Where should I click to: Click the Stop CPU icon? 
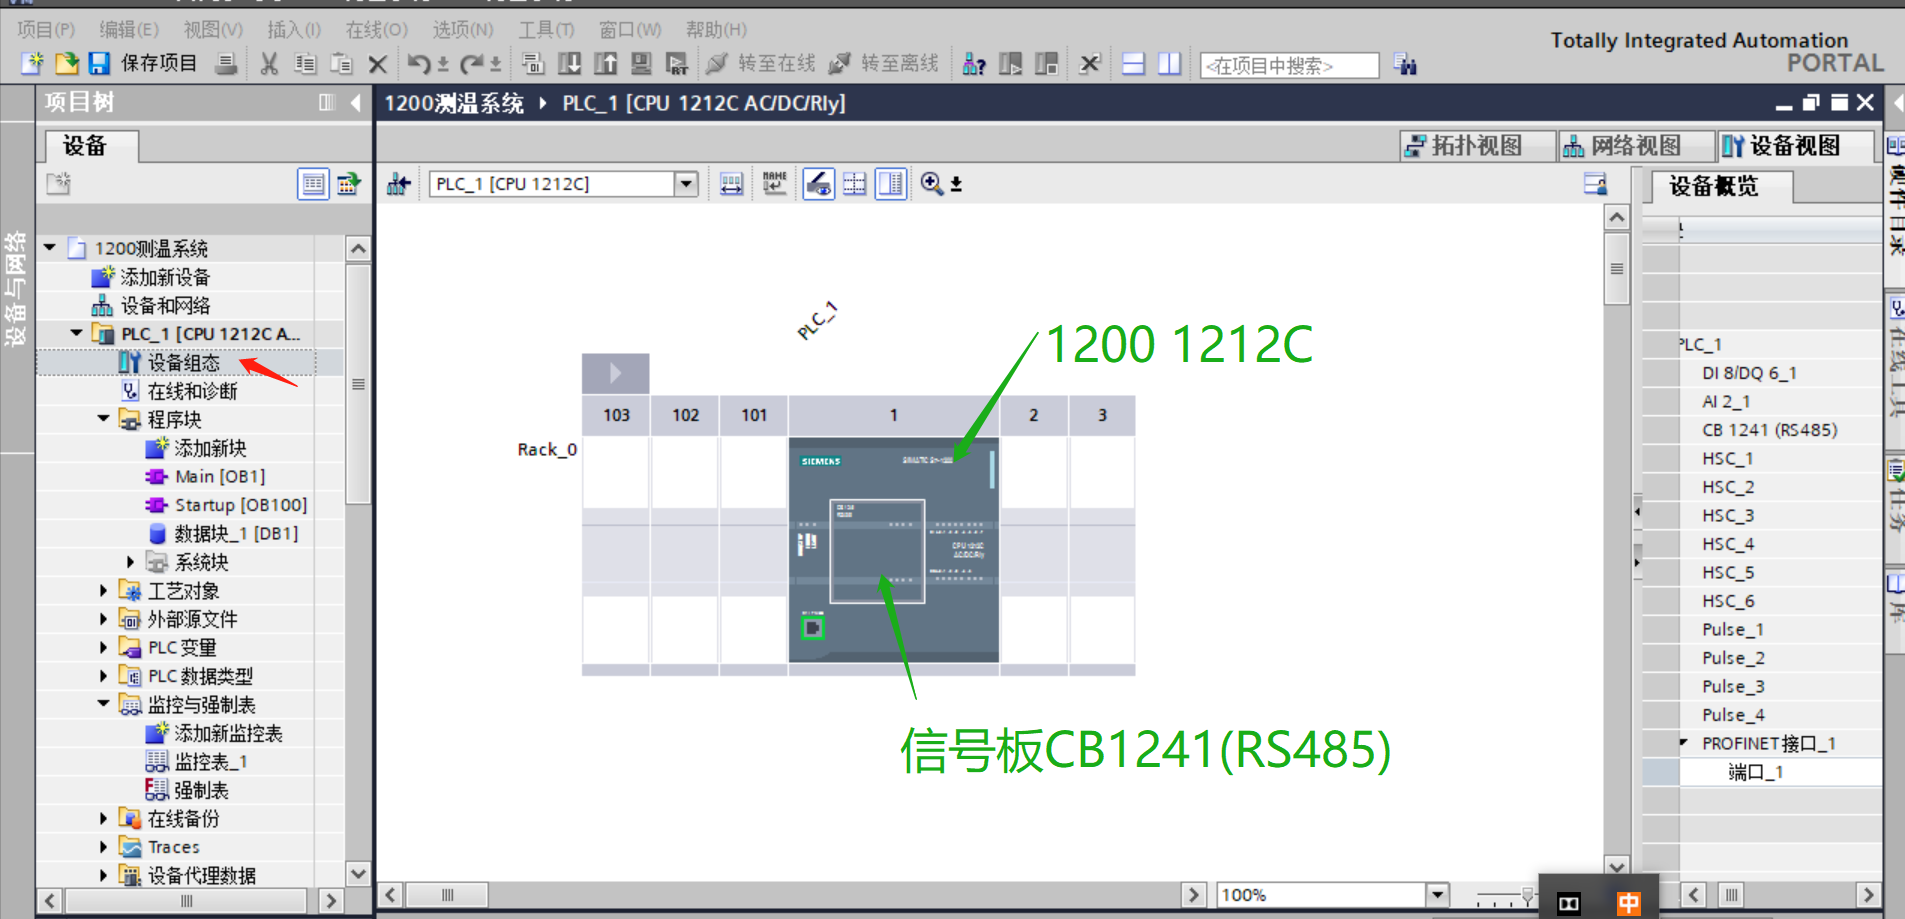[1046, 64]
